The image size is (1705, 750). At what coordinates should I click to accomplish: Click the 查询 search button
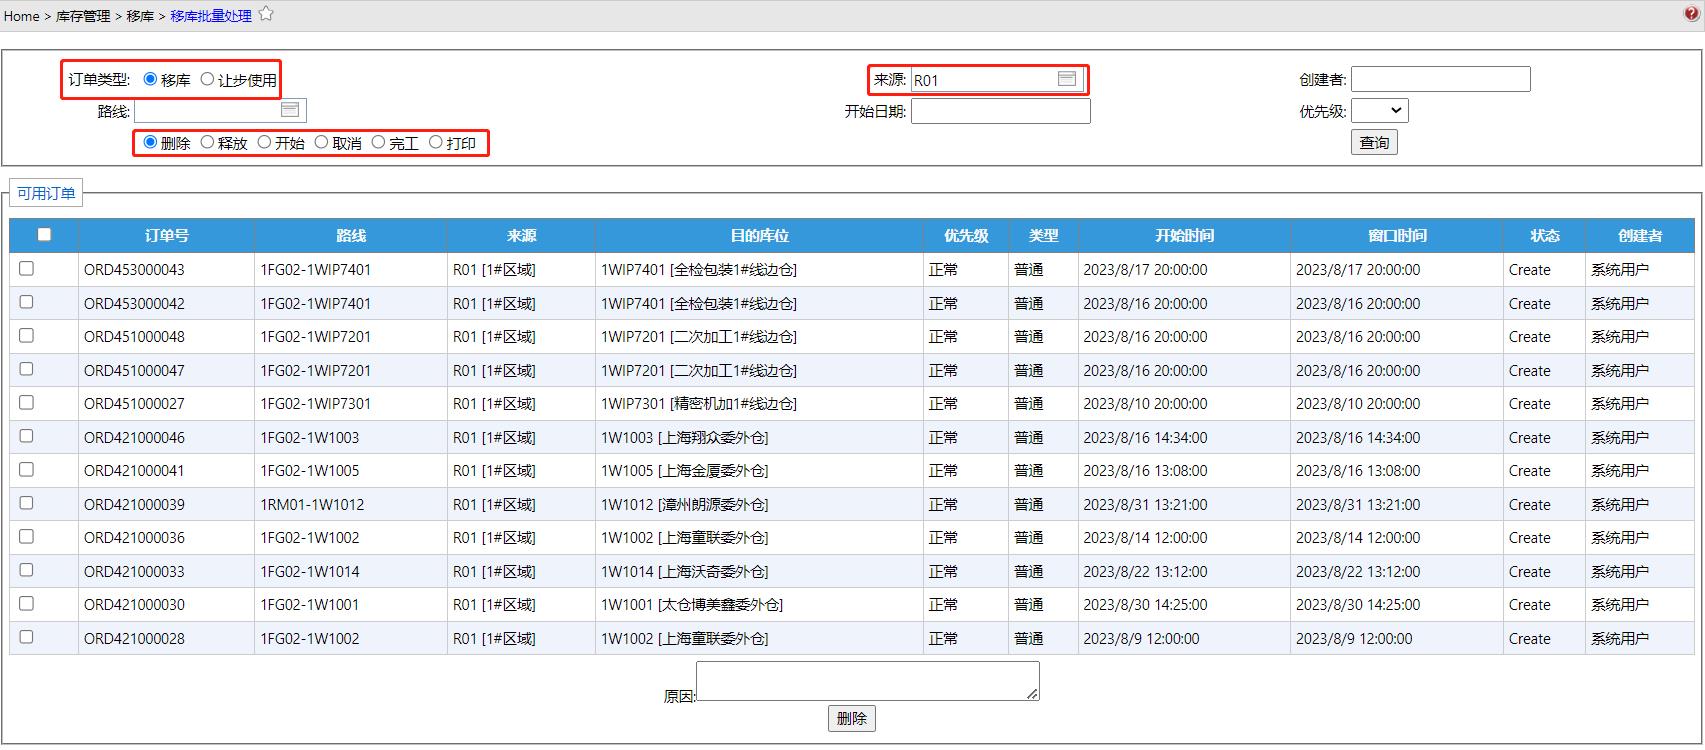(x=1374, y=142)
